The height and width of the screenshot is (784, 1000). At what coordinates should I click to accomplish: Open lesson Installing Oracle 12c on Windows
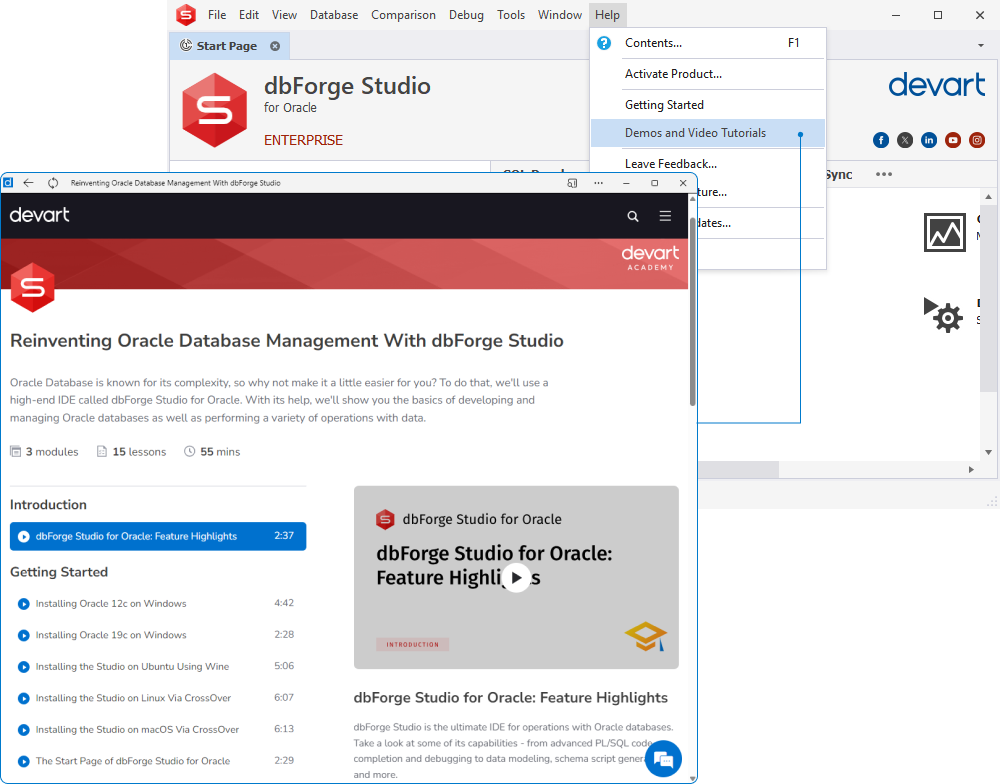pos(158,603)
